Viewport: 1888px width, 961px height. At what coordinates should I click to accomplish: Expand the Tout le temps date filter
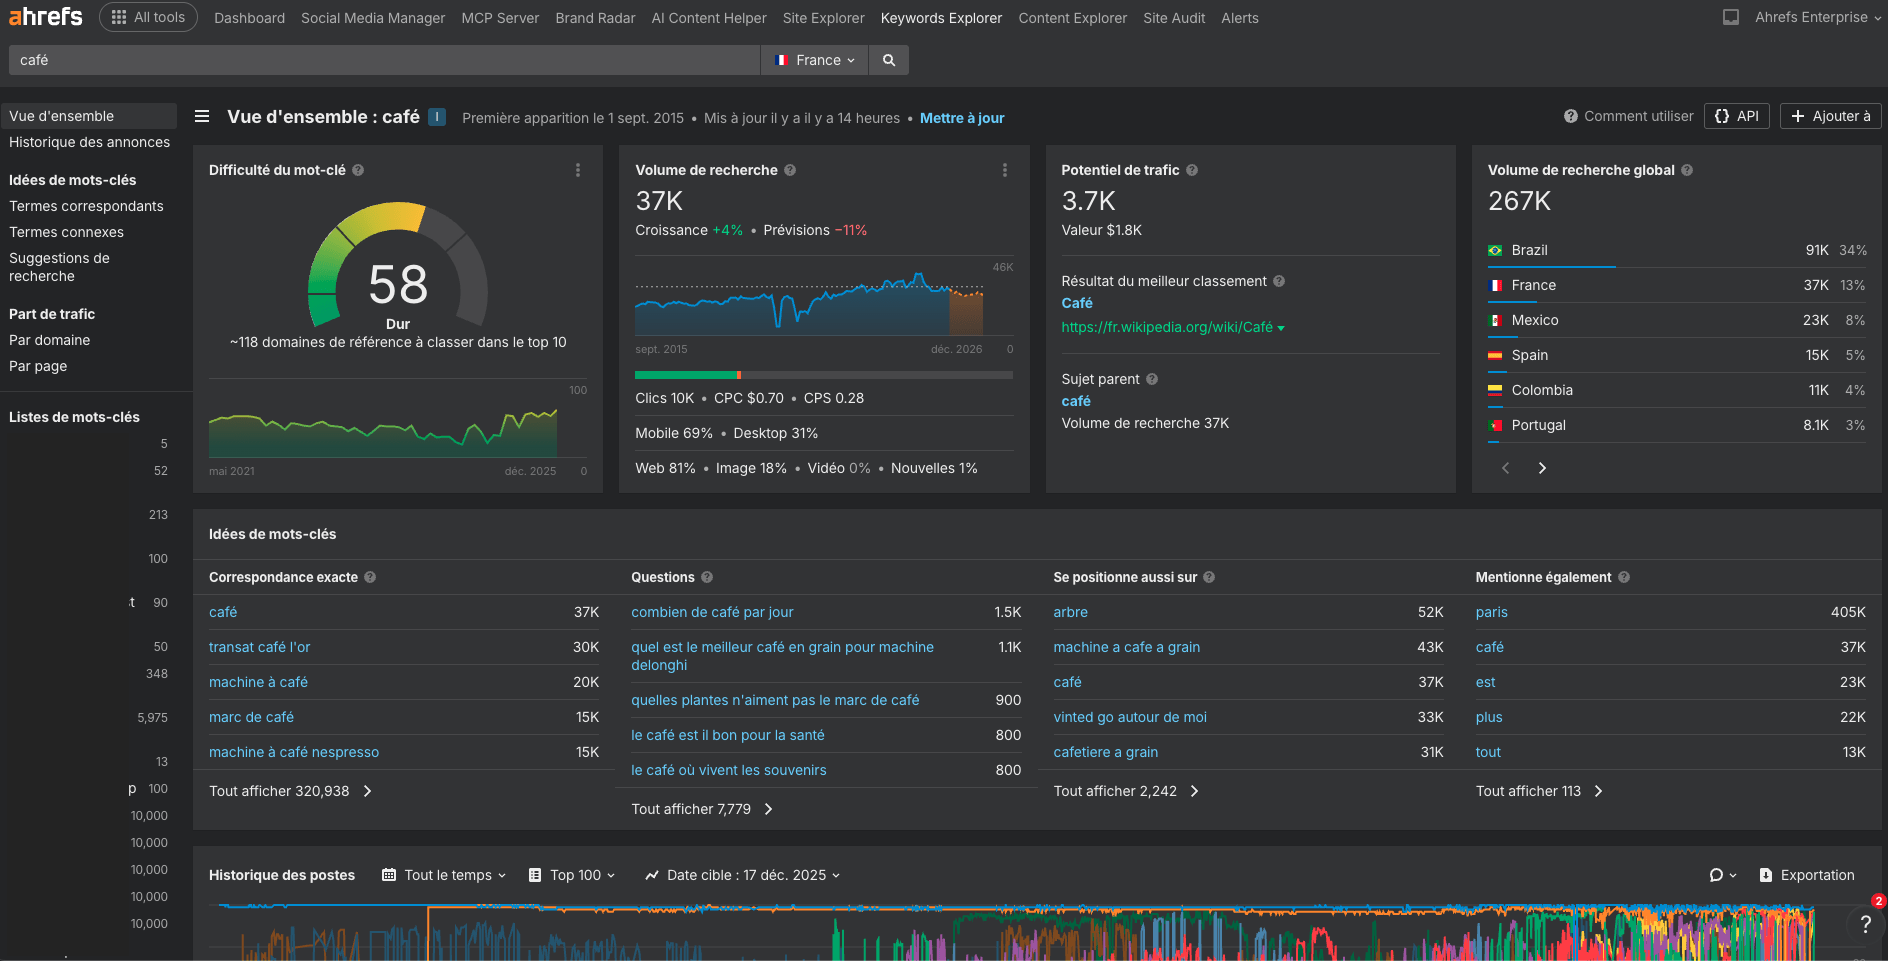[x=444, y=875]
